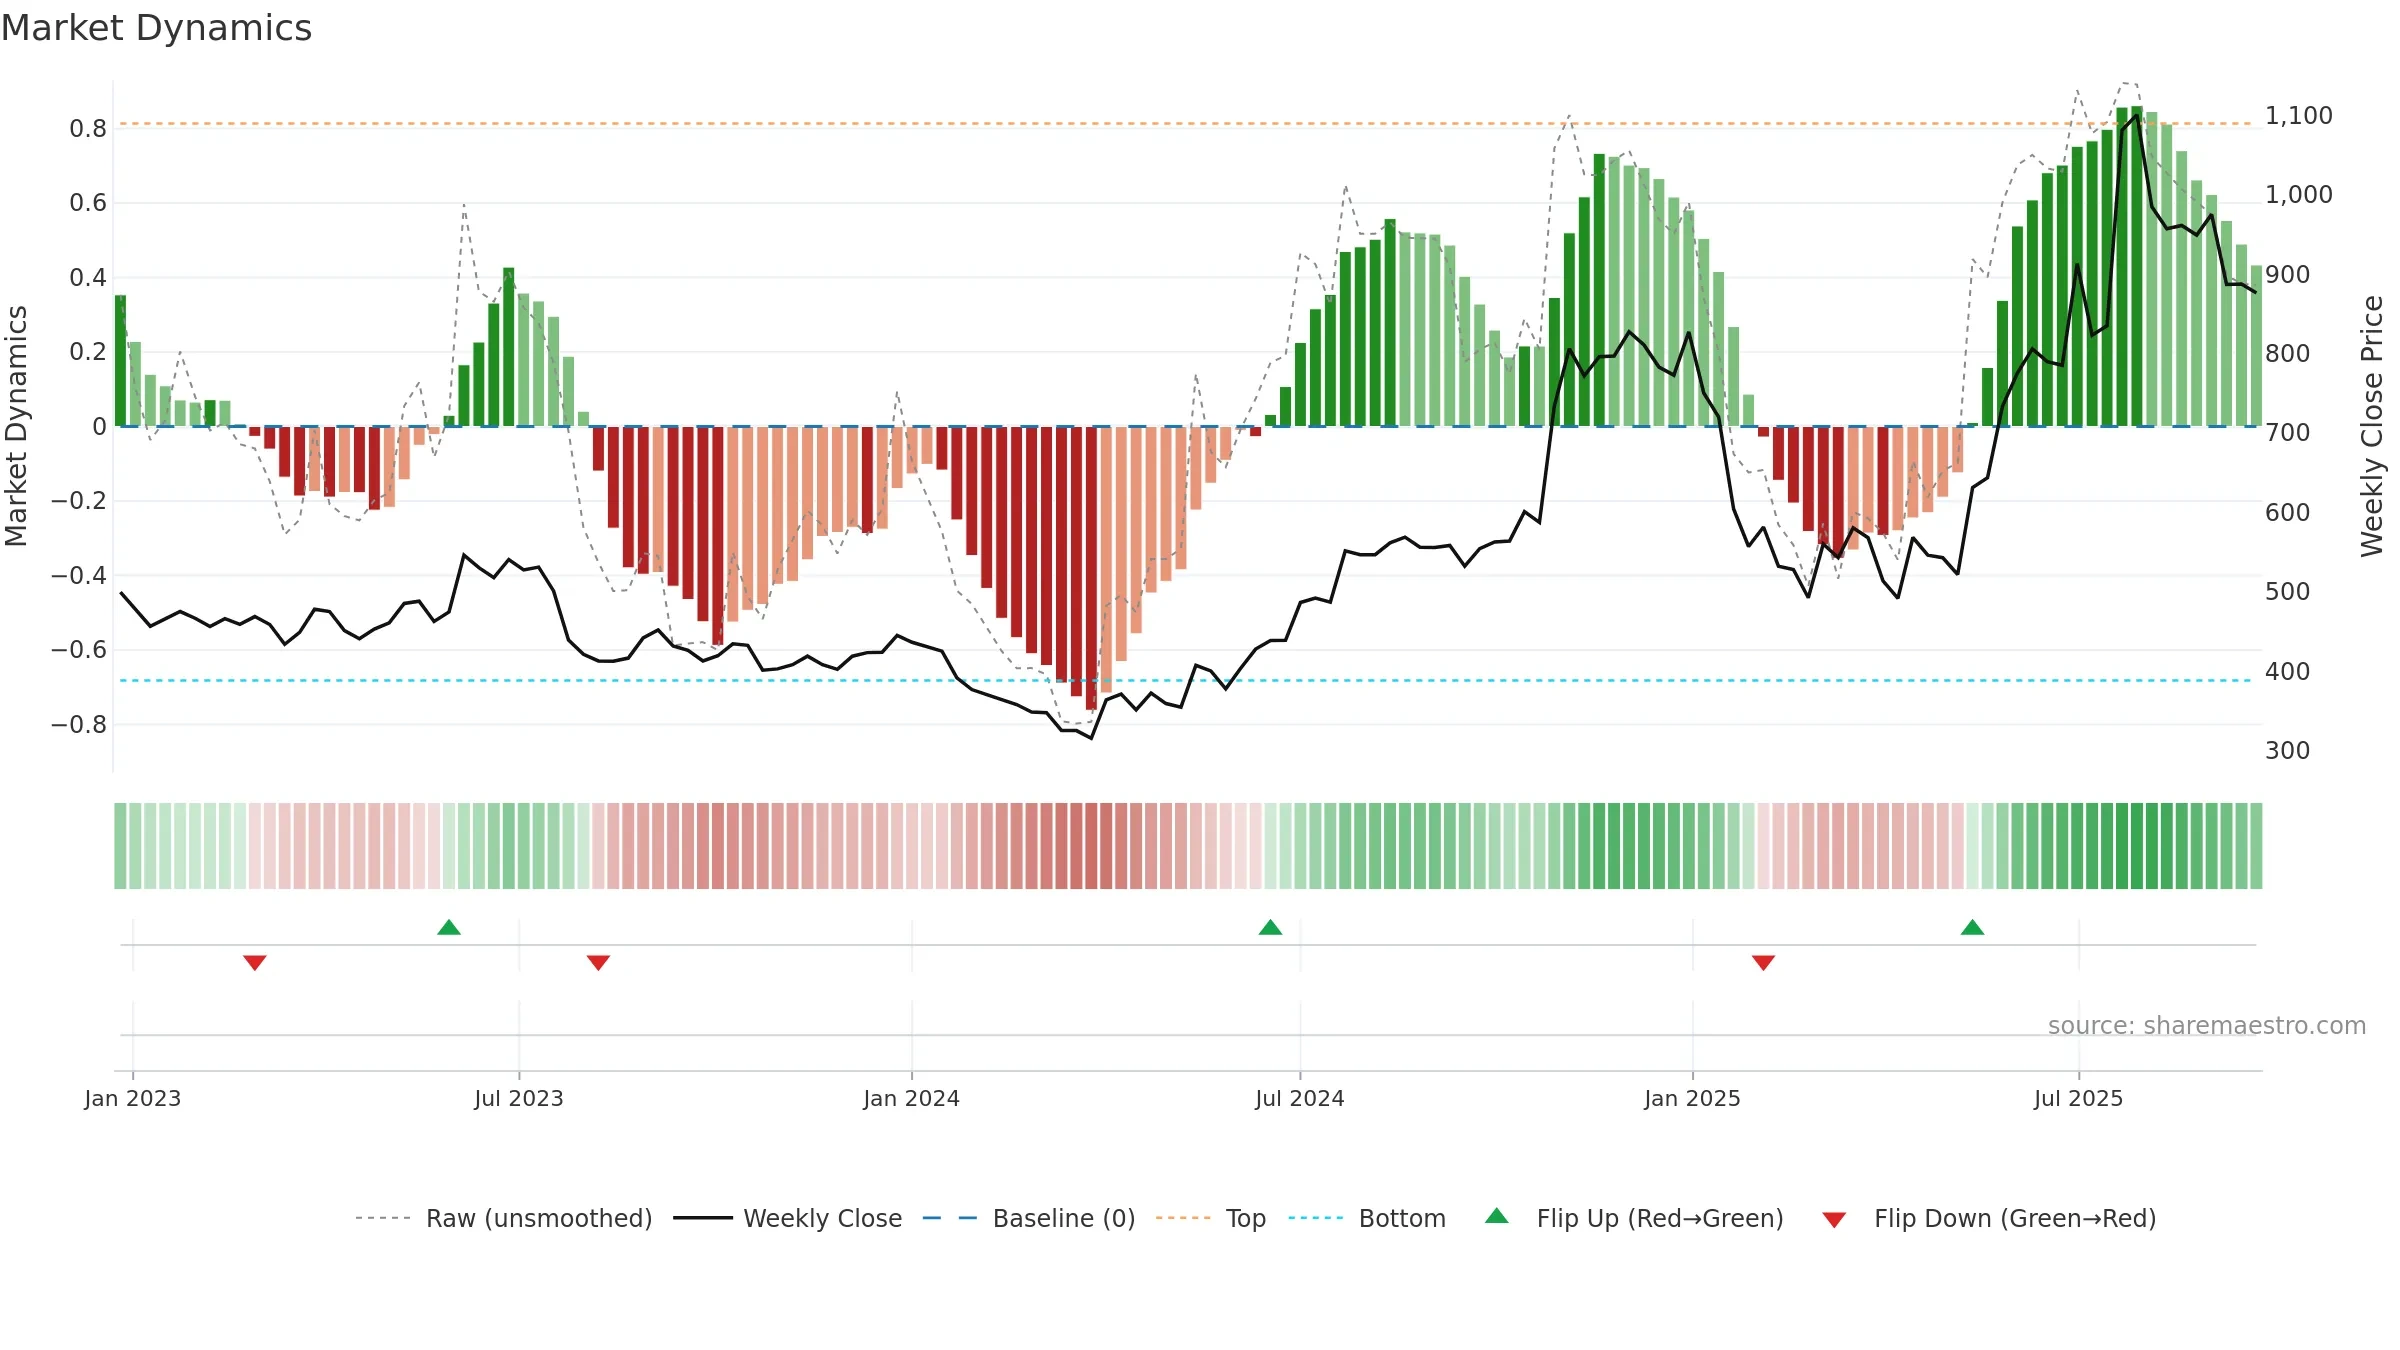This screenshot has height=1350, width=2400.
Task: Click the 0.2 left axis tick label
Action: (x=88, y=352)
